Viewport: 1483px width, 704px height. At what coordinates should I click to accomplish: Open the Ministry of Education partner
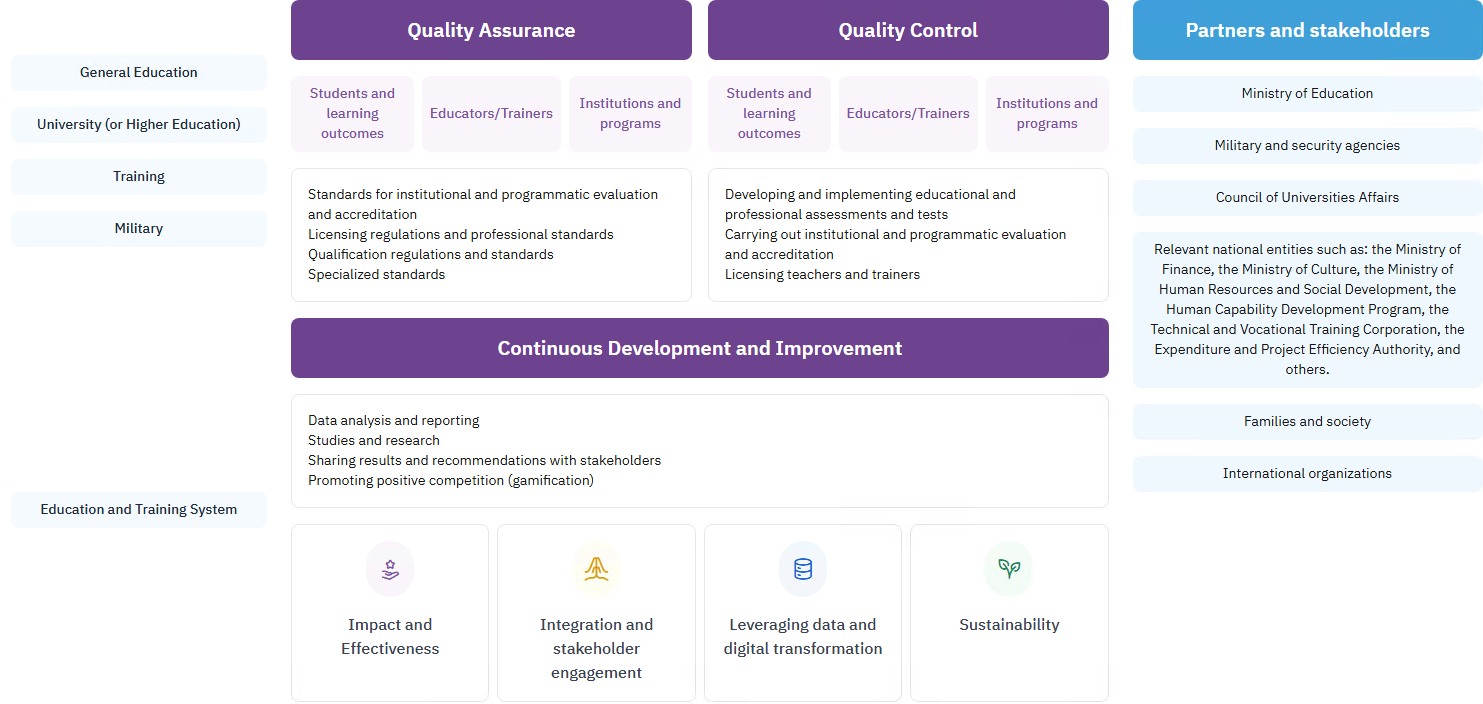coord(1307,93)
